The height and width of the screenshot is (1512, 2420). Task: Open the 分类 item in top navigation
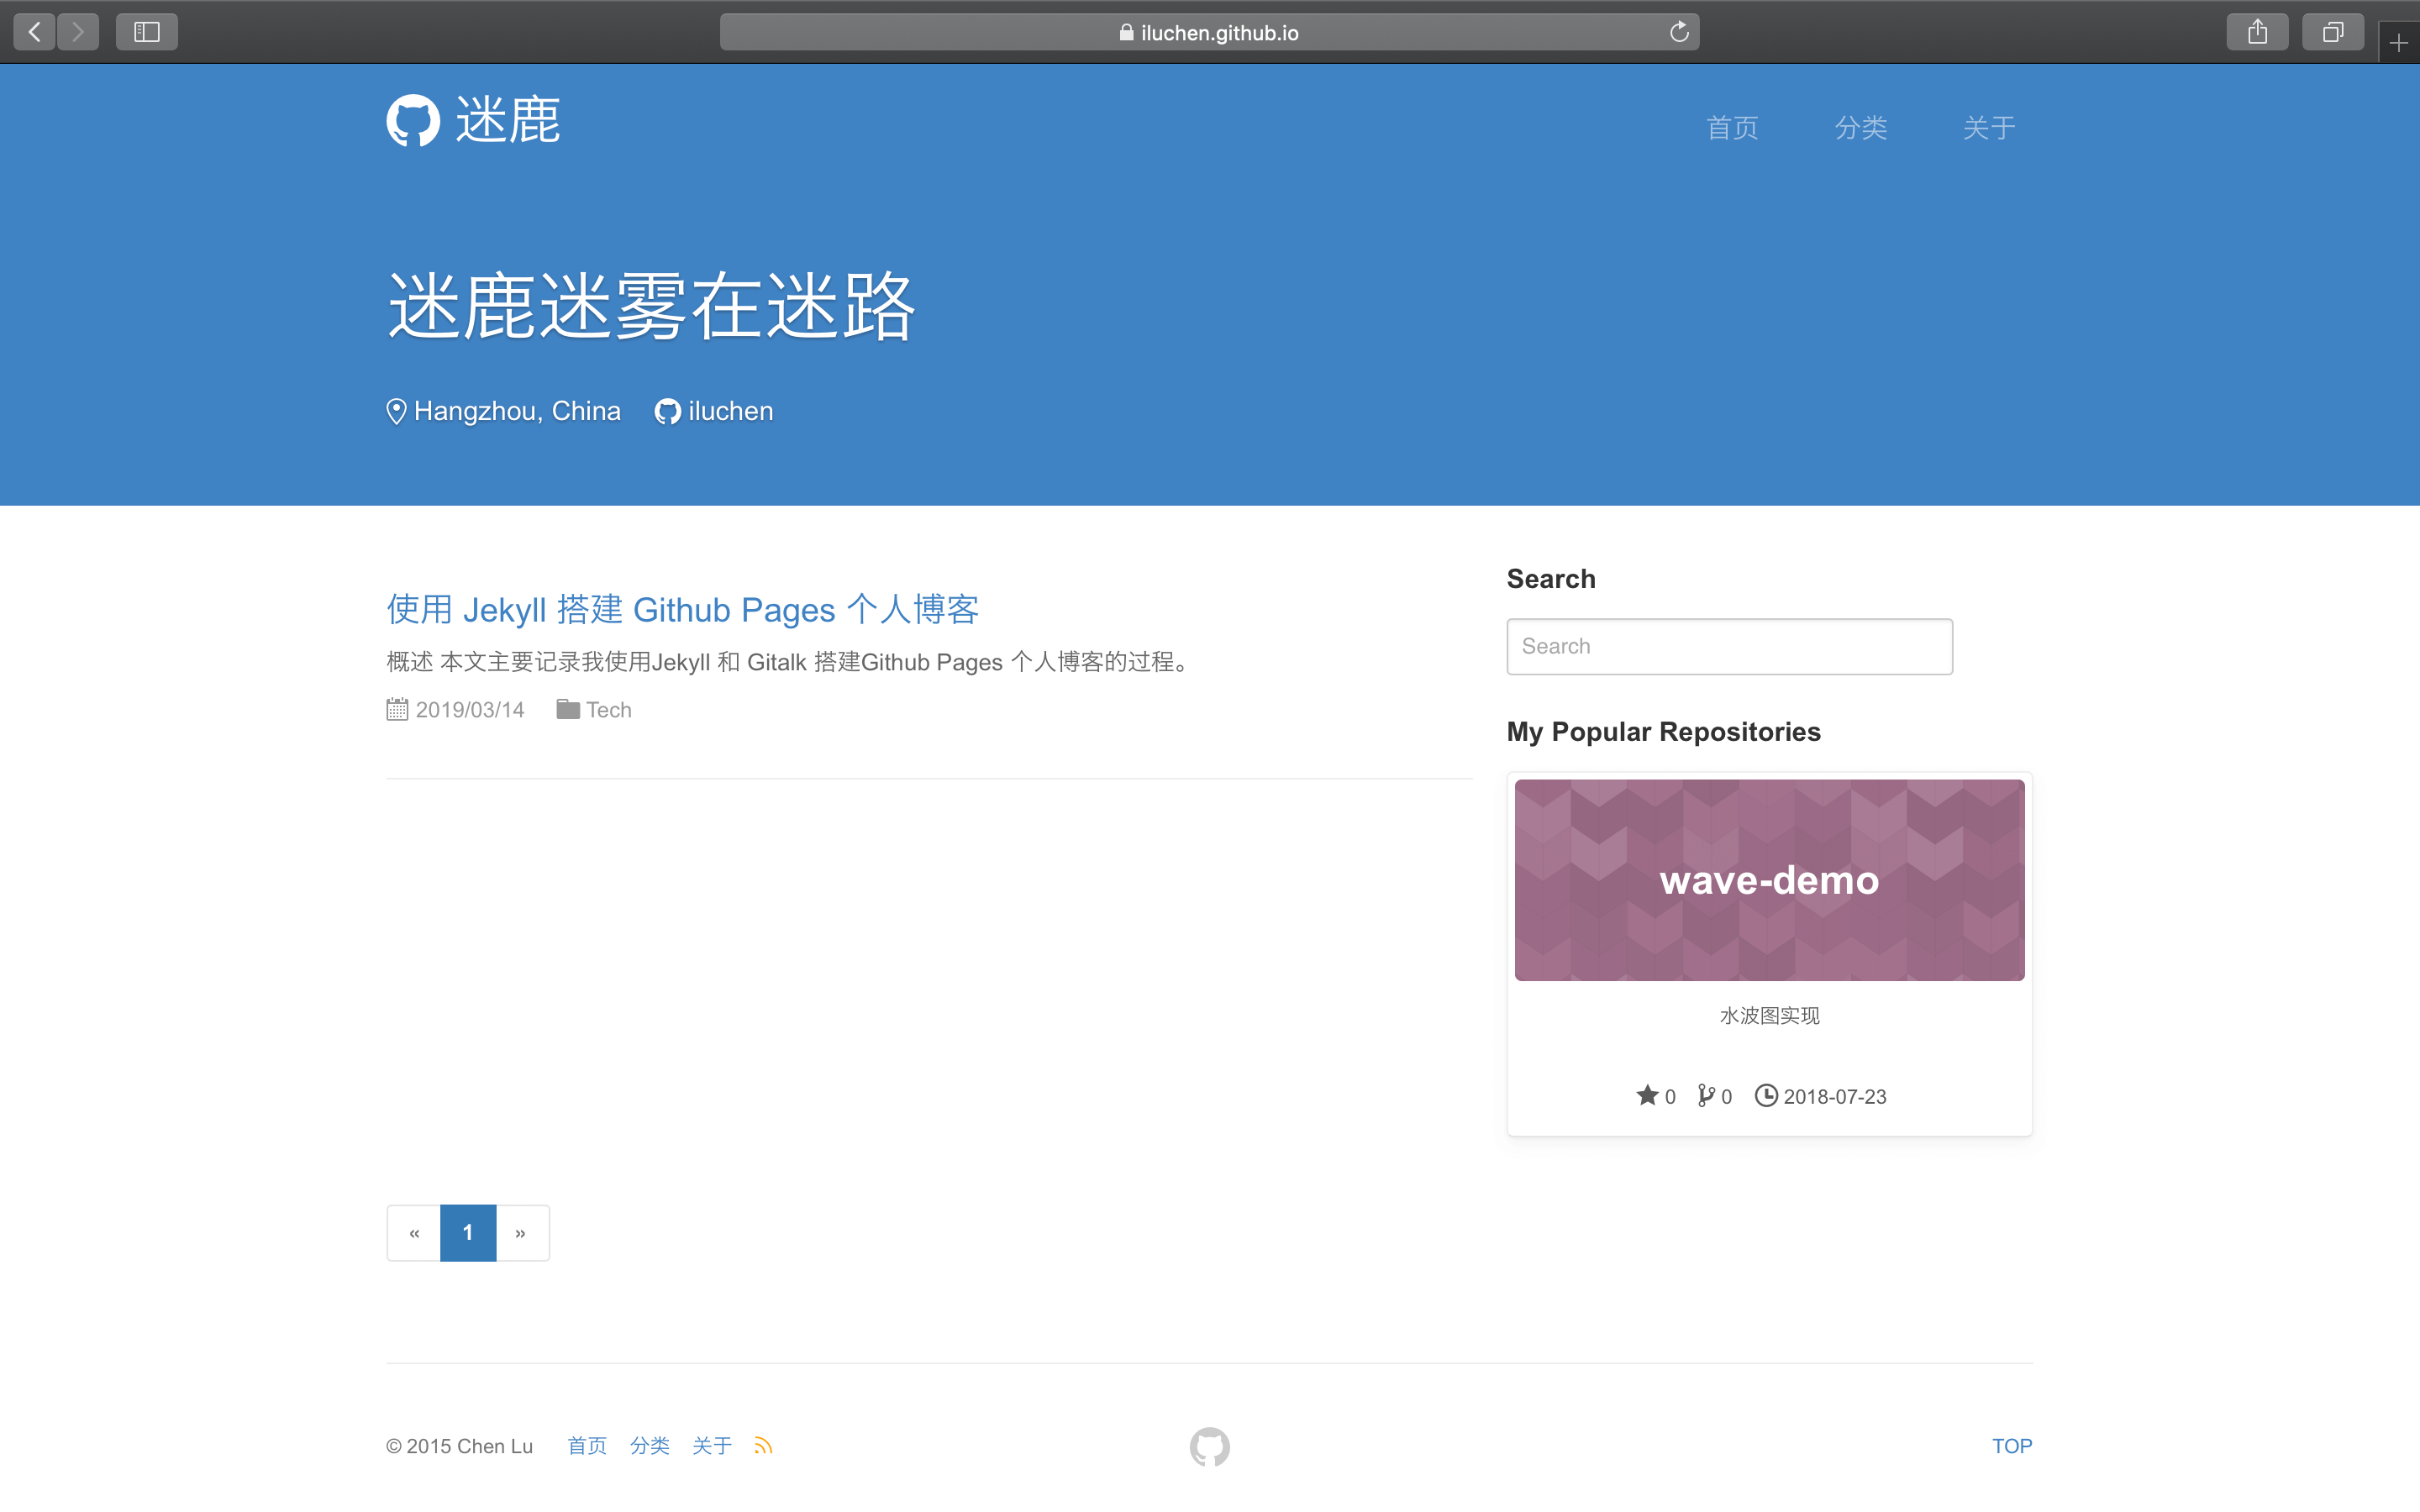pyautogui.click(x=1860, y=127)
